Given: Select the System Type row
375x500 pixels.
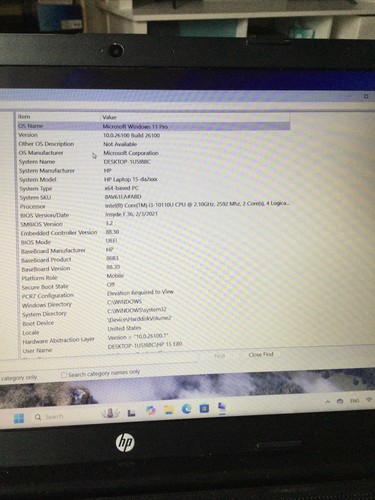Looking at the screenshot, I should tap(36, 189).
